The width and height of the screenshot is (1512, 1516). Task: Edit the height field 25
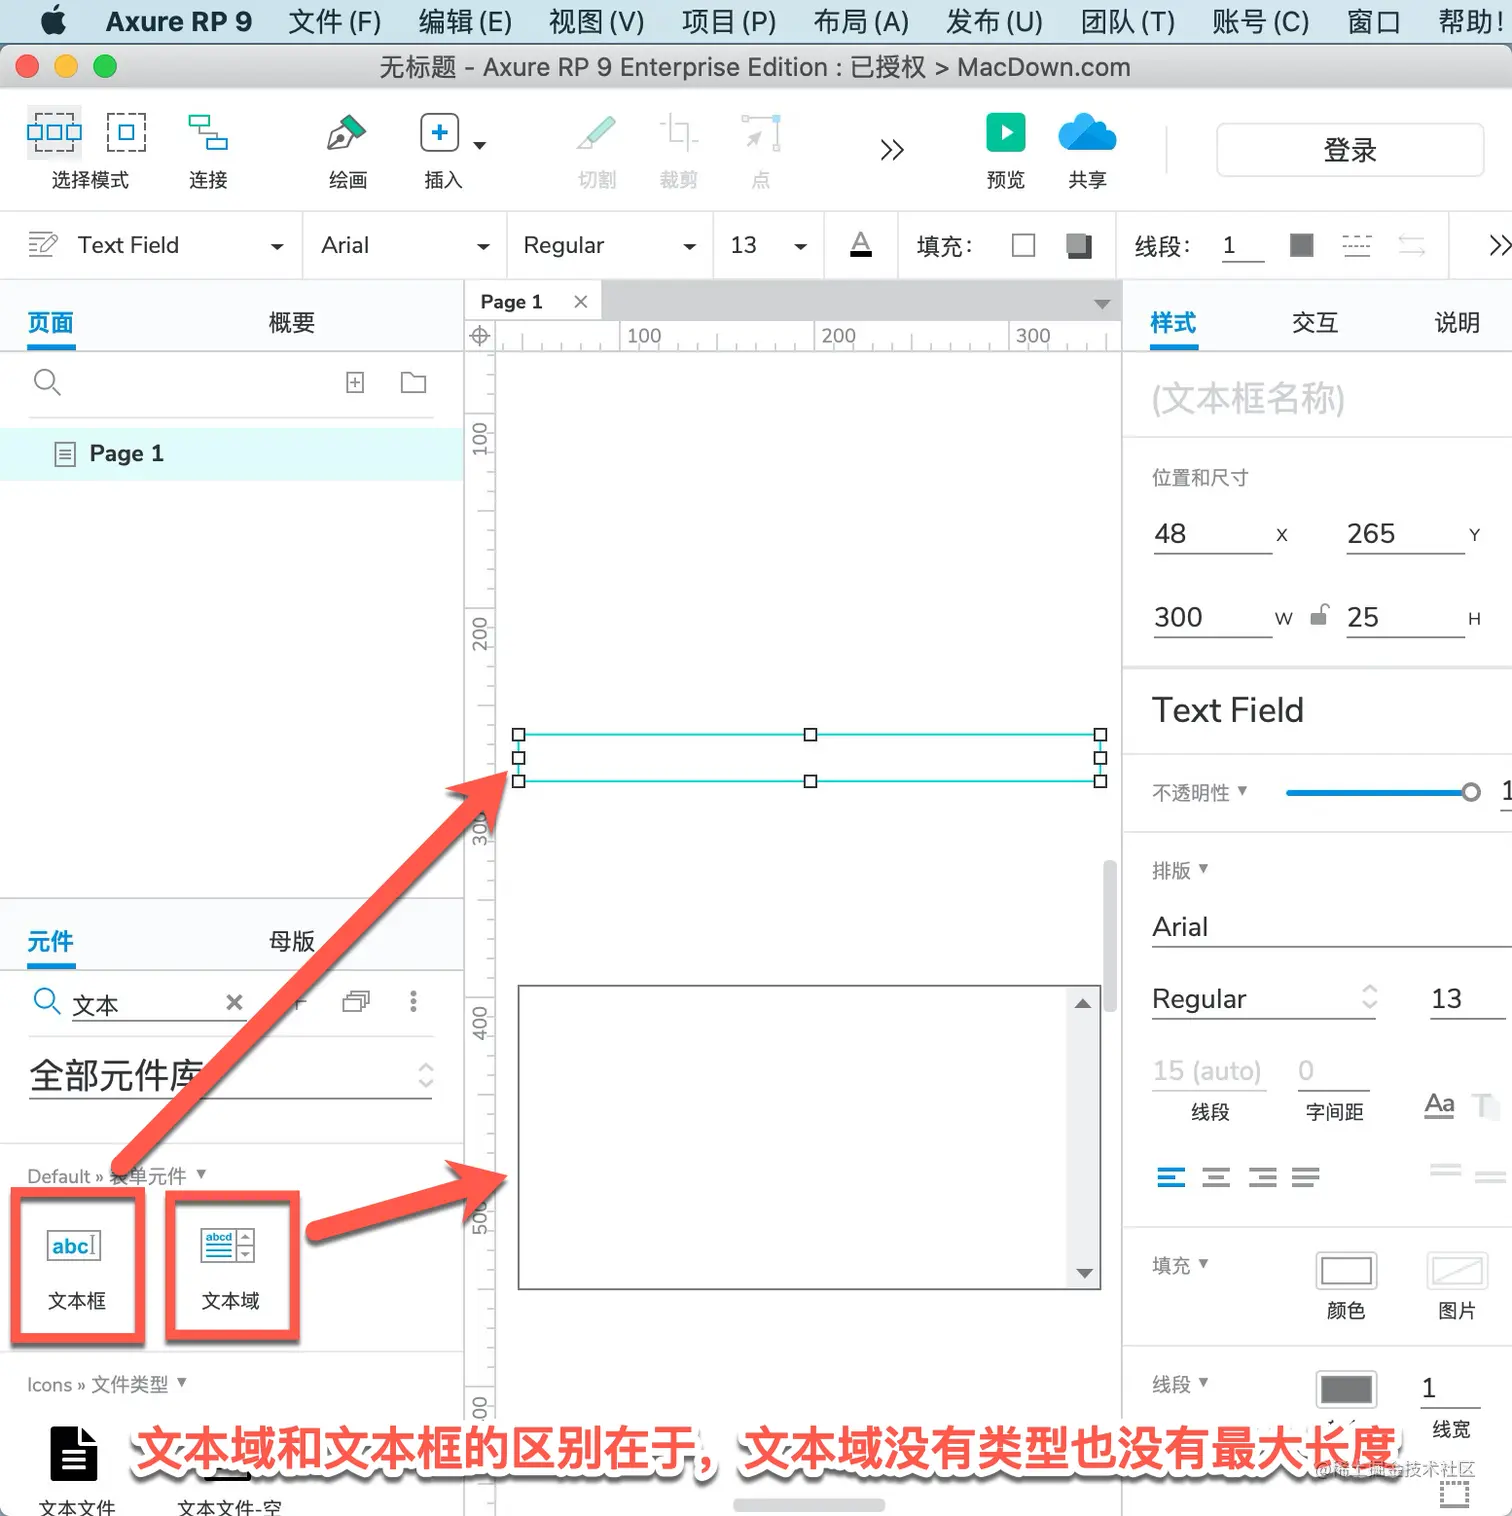click(x=1405, y=617)
